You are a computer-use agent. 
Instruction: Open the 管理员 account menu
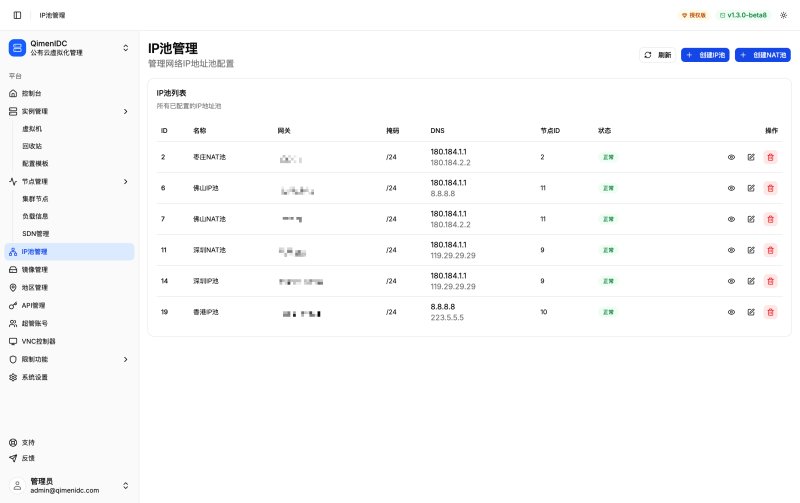point(69,486)
